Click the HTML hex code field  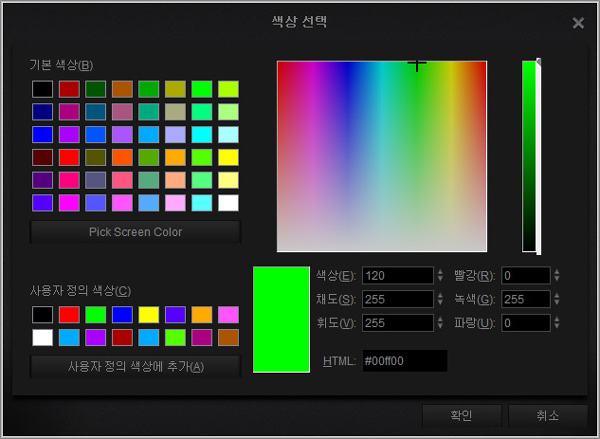pyautogui.click(x=405, y=361)
